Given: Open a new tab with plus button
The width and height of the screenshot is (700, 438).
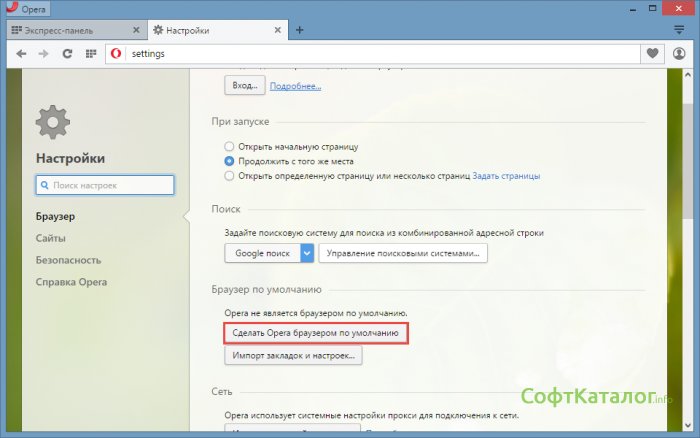Looking at the screenshot, I should 300,30.
